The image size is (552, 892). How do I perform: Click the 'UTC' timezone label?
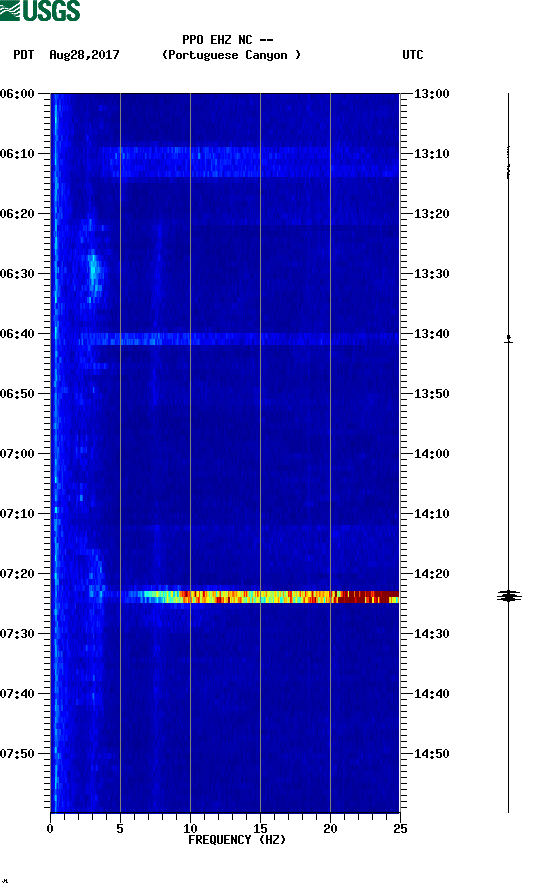pyautogui.click(x=413, y=55)
